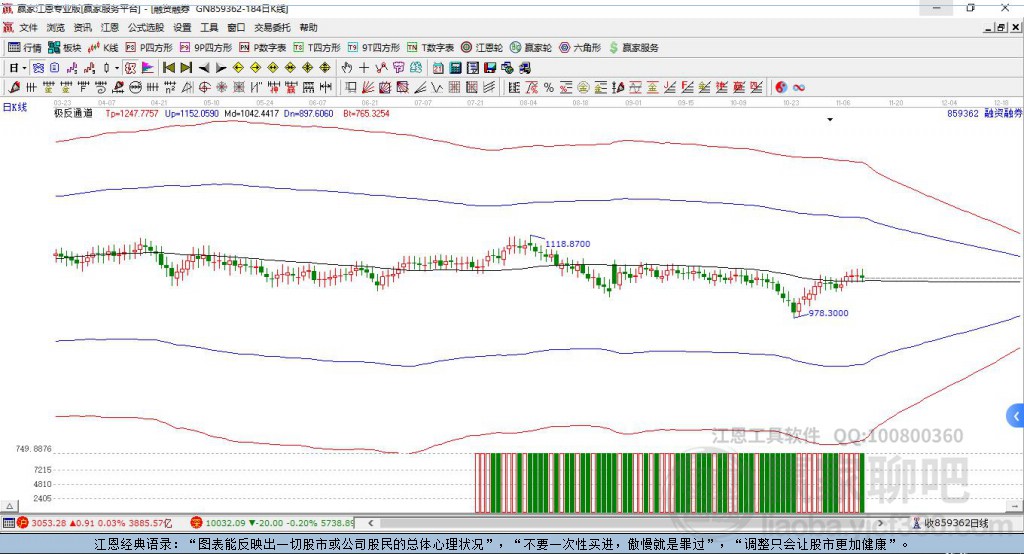Viewport: 1024px width, 554px height.
Task: Open the P数字表 tool
Action: coord(263,48)
